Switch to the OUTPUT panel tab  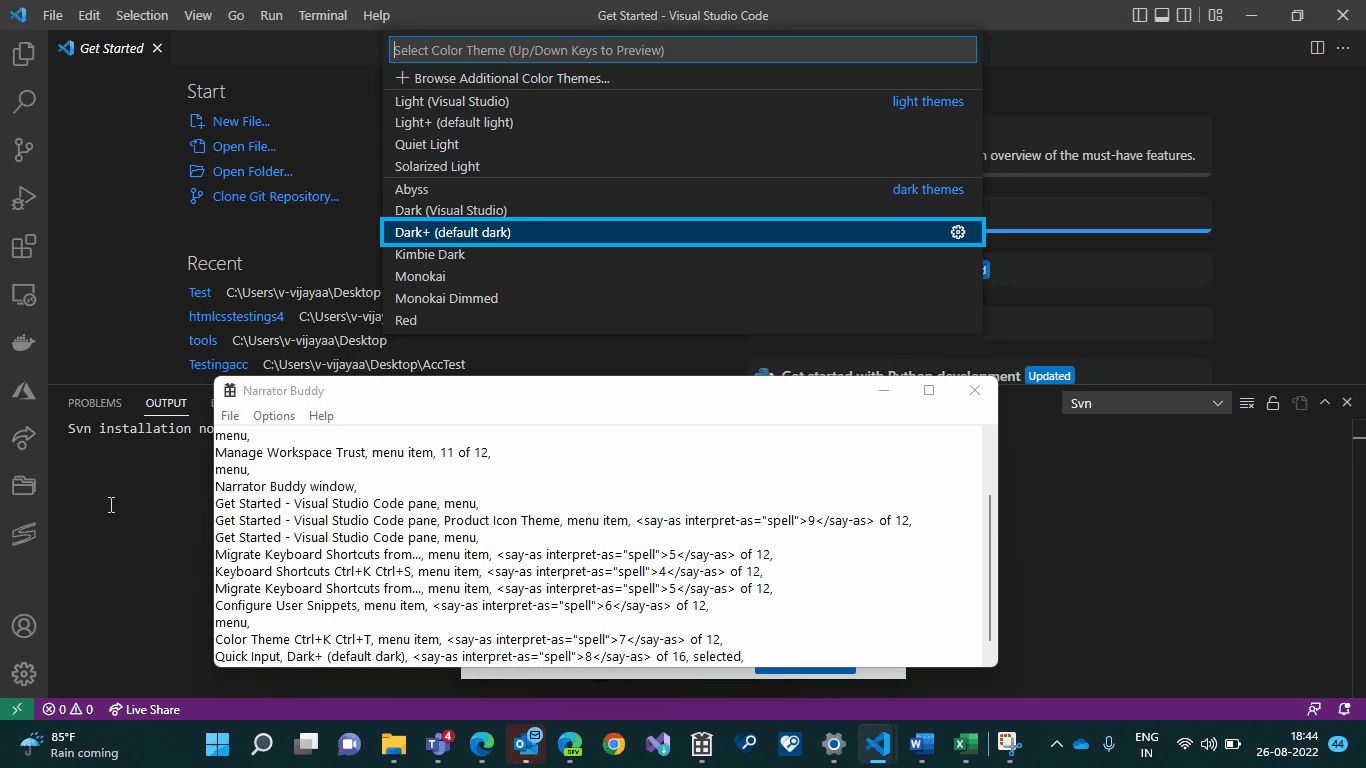tap(166, 403)
